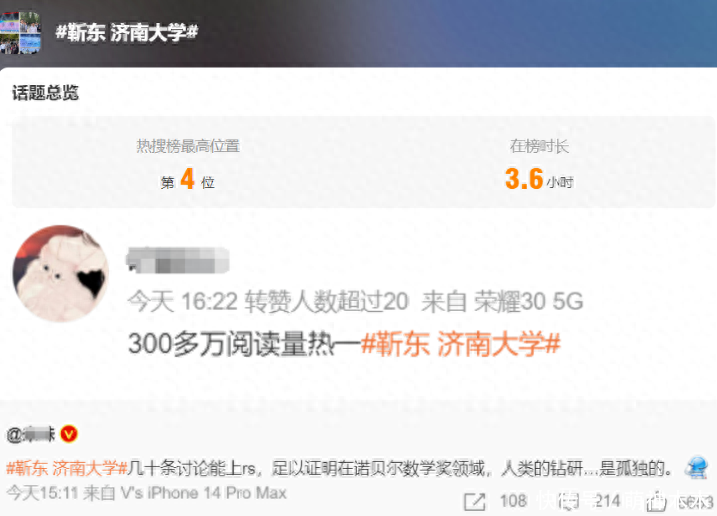Click the 今天 16:22 timestamp
This screenshot has height=516, width=717.
pos(182,301)
